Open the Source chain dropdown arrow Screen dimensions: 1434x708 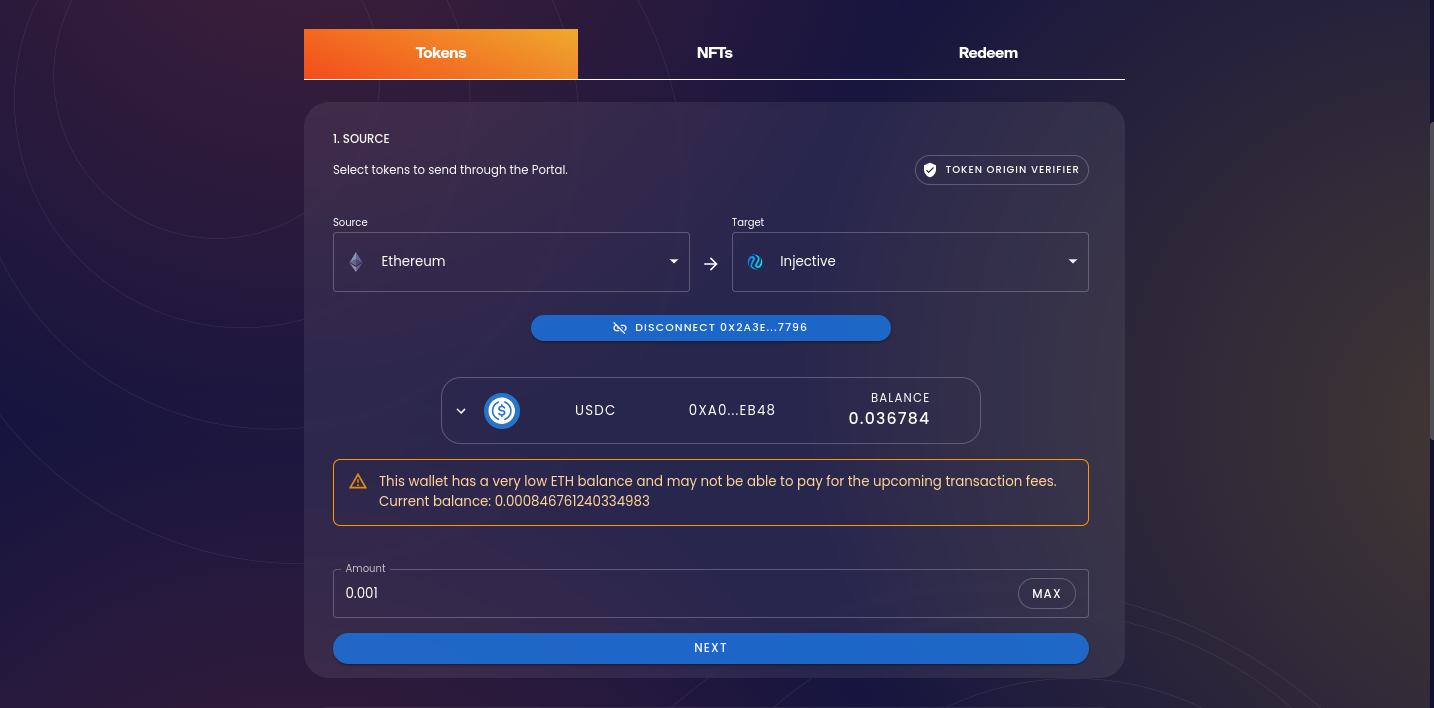click(674, 262)
